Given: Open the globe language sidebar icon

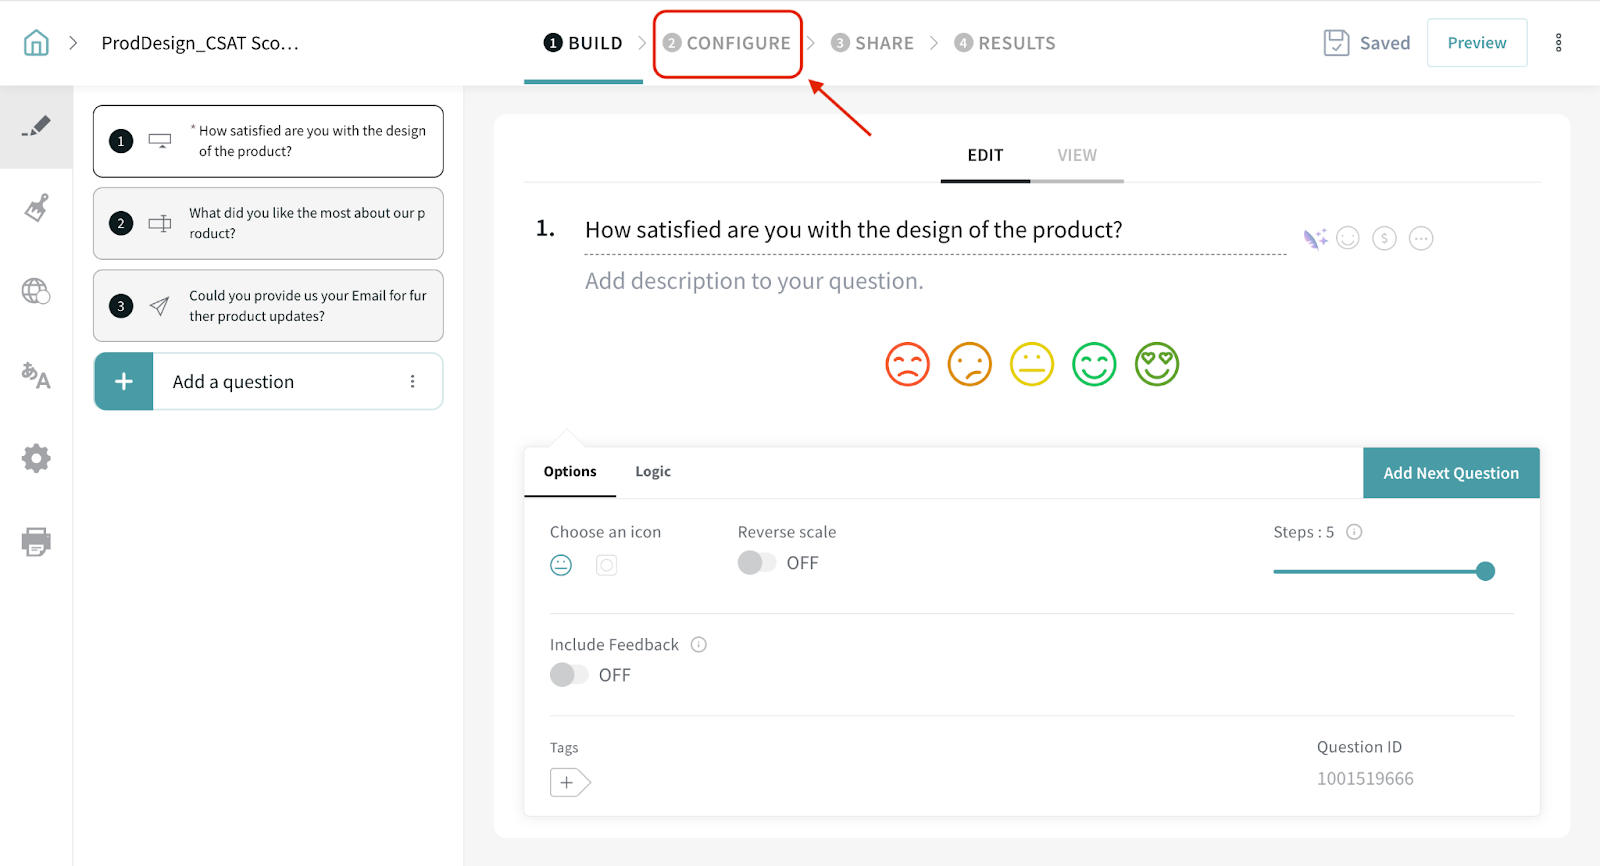Looking at the screenshot, I should tap(36, 291).
